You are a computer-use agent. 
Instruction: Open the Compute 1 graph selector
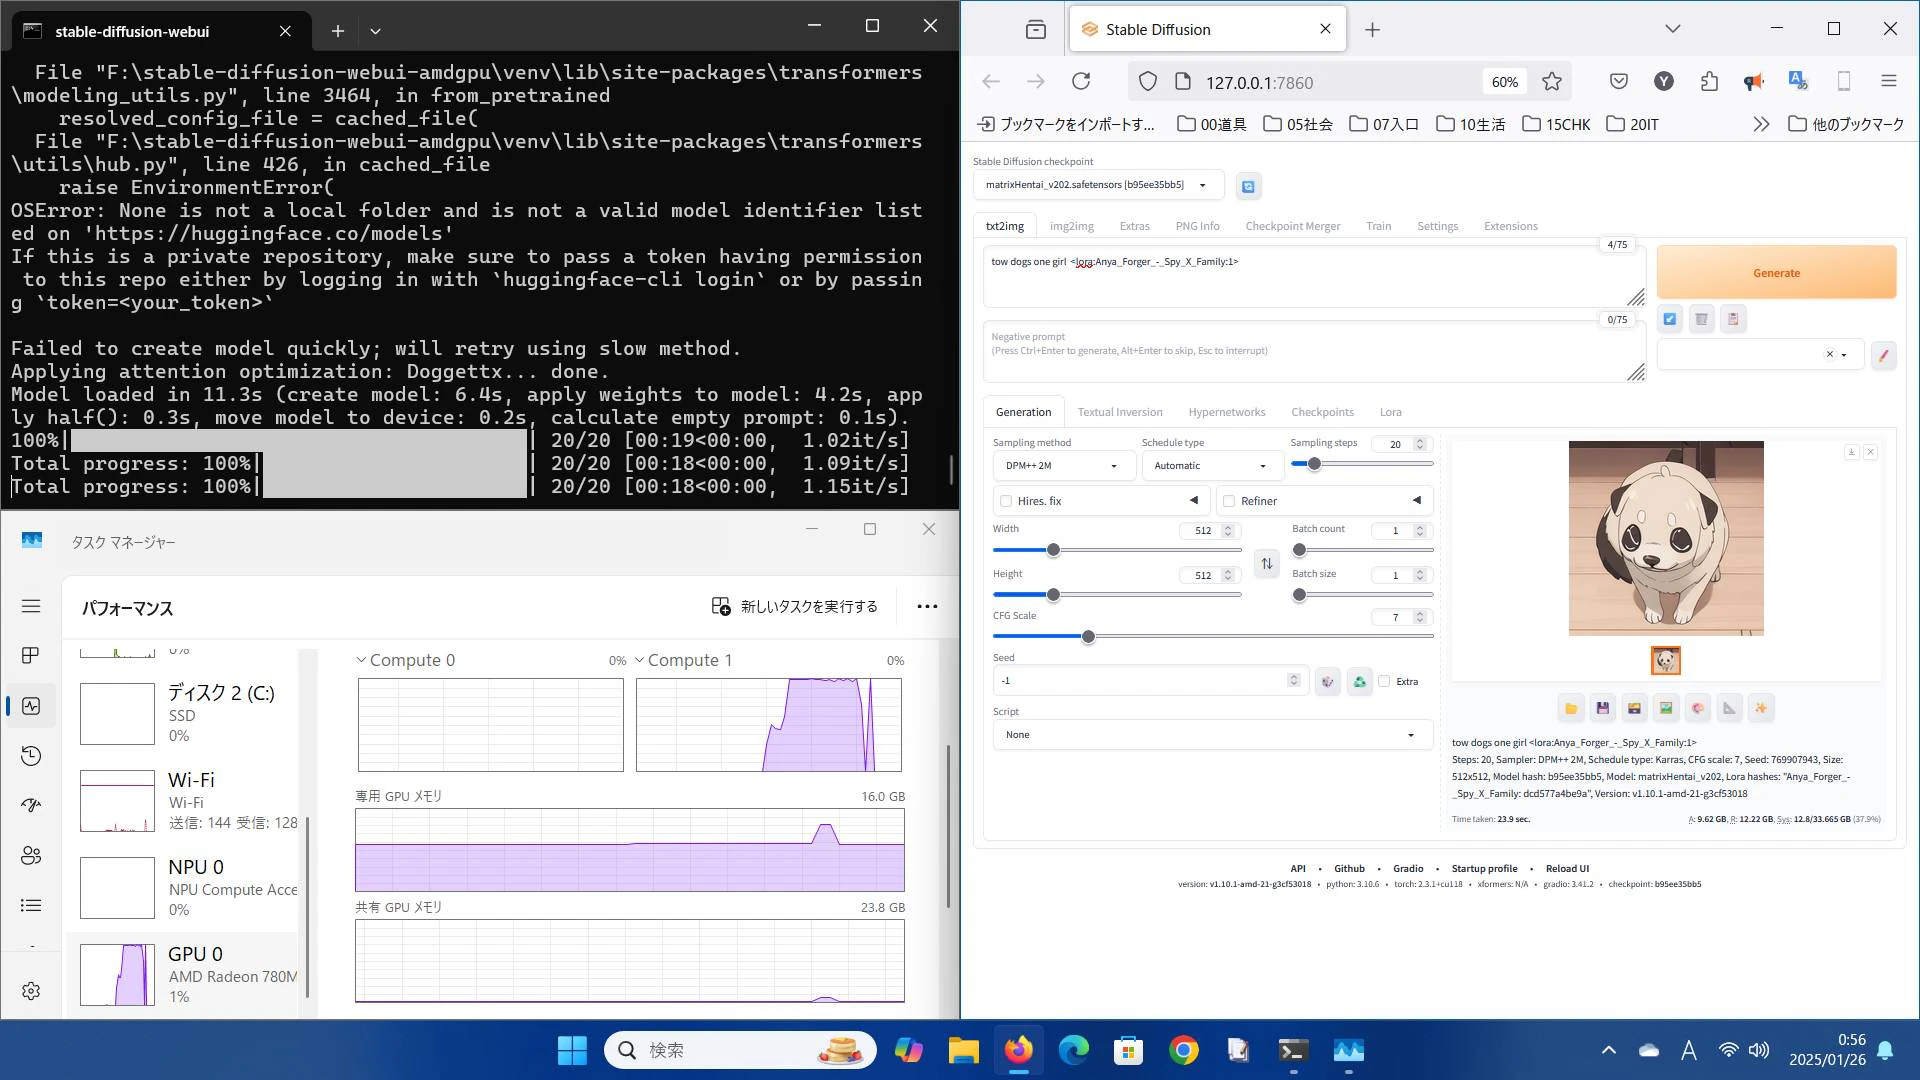[x=683, y=660]
